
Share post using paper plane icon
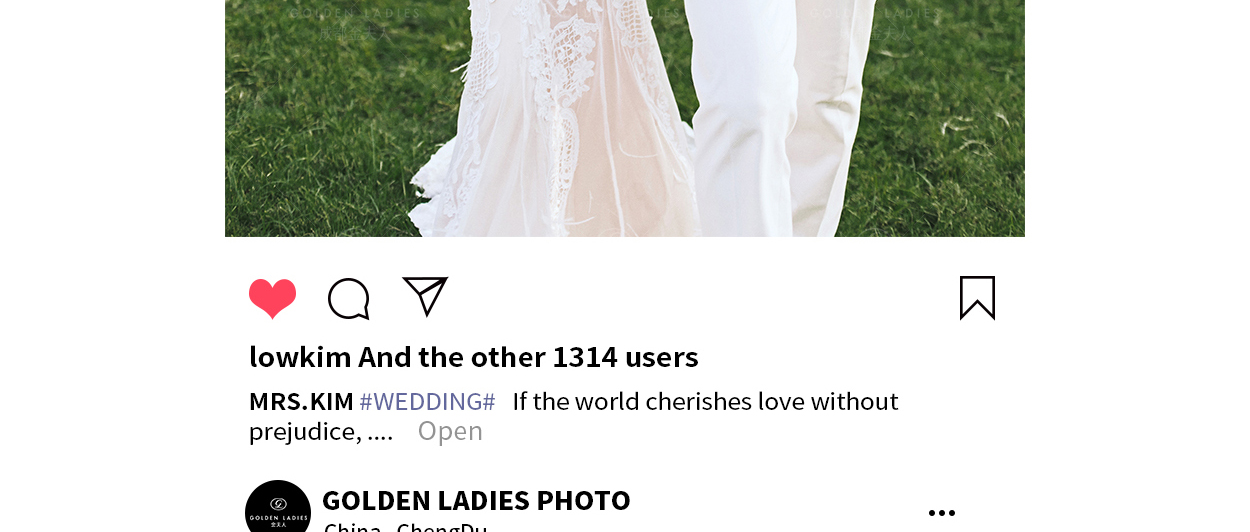[x=425, y=296]
